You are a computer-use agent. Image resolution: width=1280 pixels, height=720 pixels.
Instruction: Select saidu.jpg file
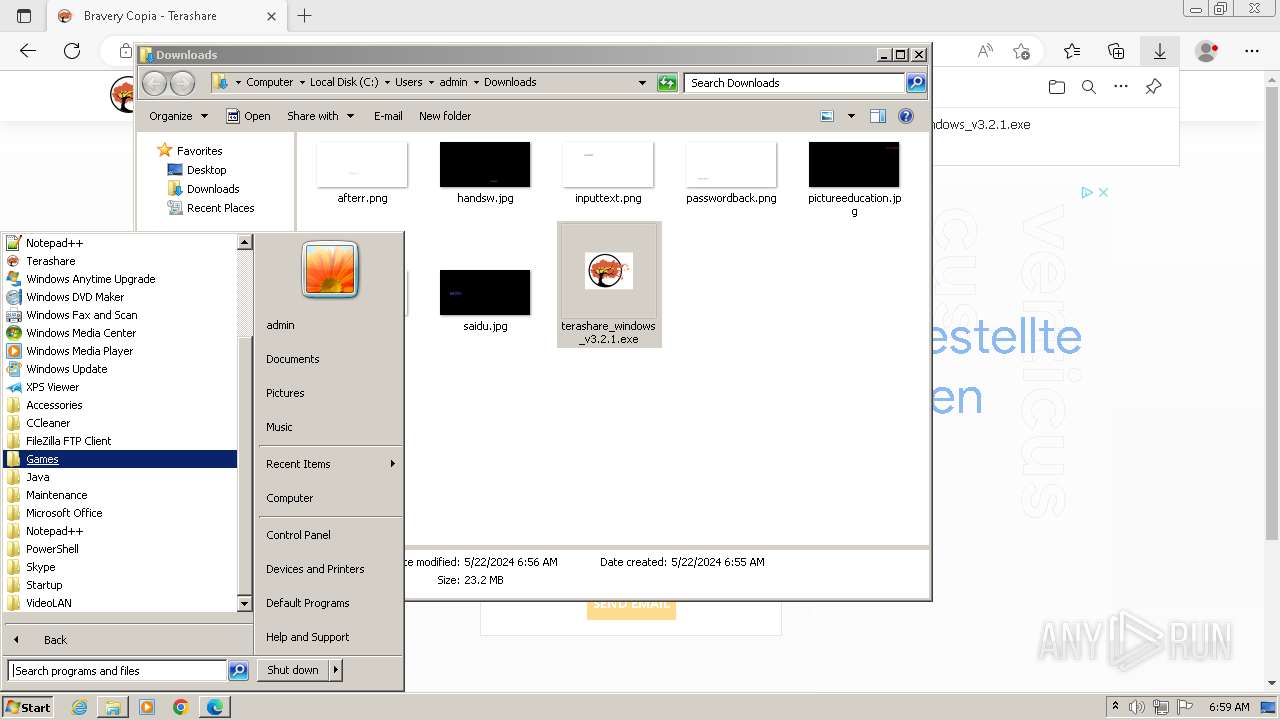pos(485,300)
